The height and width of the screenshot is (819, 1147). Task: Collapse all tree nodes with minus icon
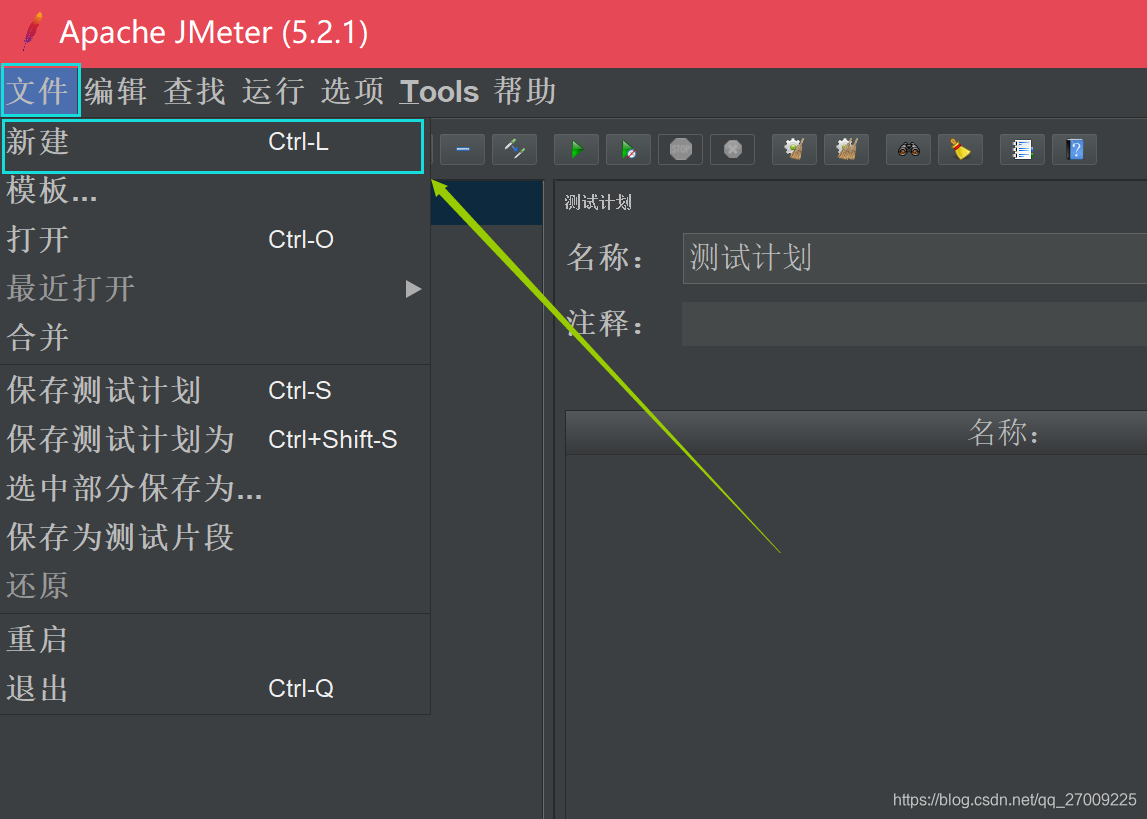coord(462,149)
